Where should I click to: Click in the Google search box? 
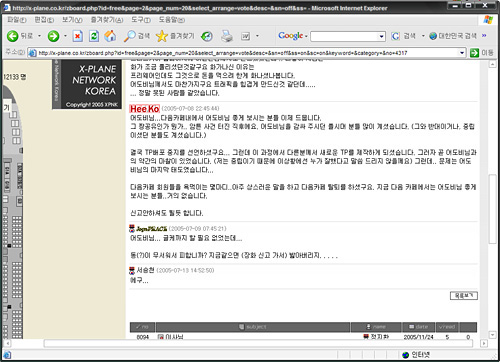[344, 36]
